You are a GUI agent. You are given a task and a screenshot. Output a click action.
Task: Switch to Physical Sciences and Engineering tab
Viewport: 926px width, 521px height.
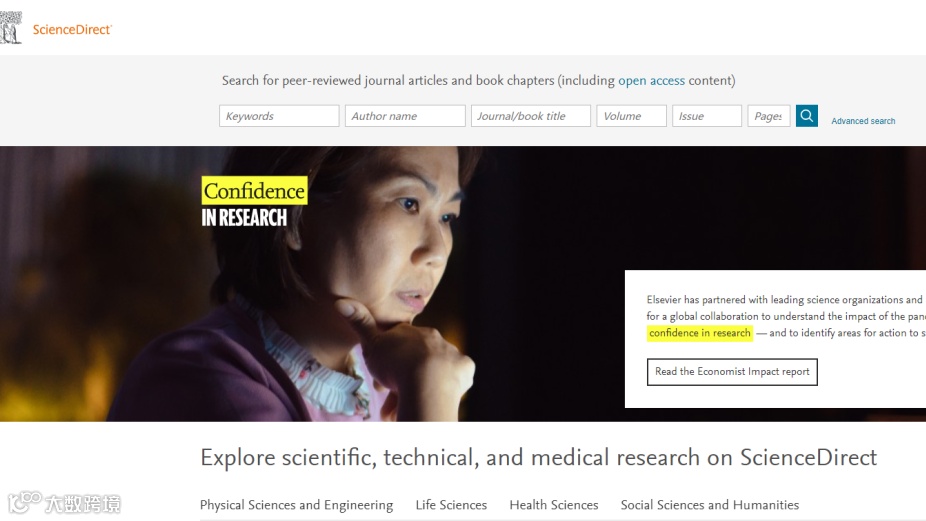click(296, 505)
